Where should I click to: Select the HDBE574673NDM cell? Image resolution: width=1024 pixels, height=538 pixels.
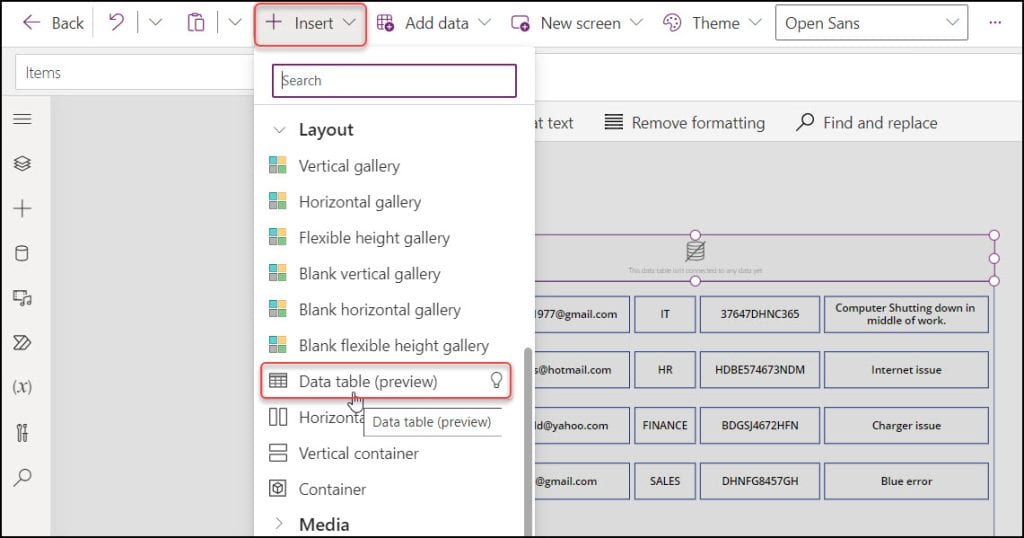pos(760,370)
